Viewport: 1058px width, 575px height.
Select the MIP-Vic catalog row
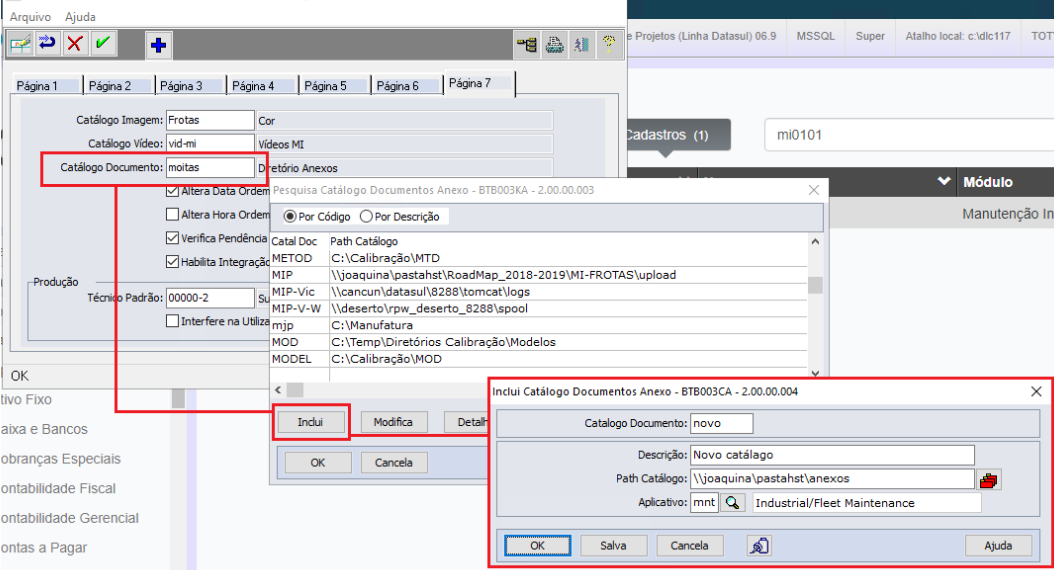click(x=538, y=292)
